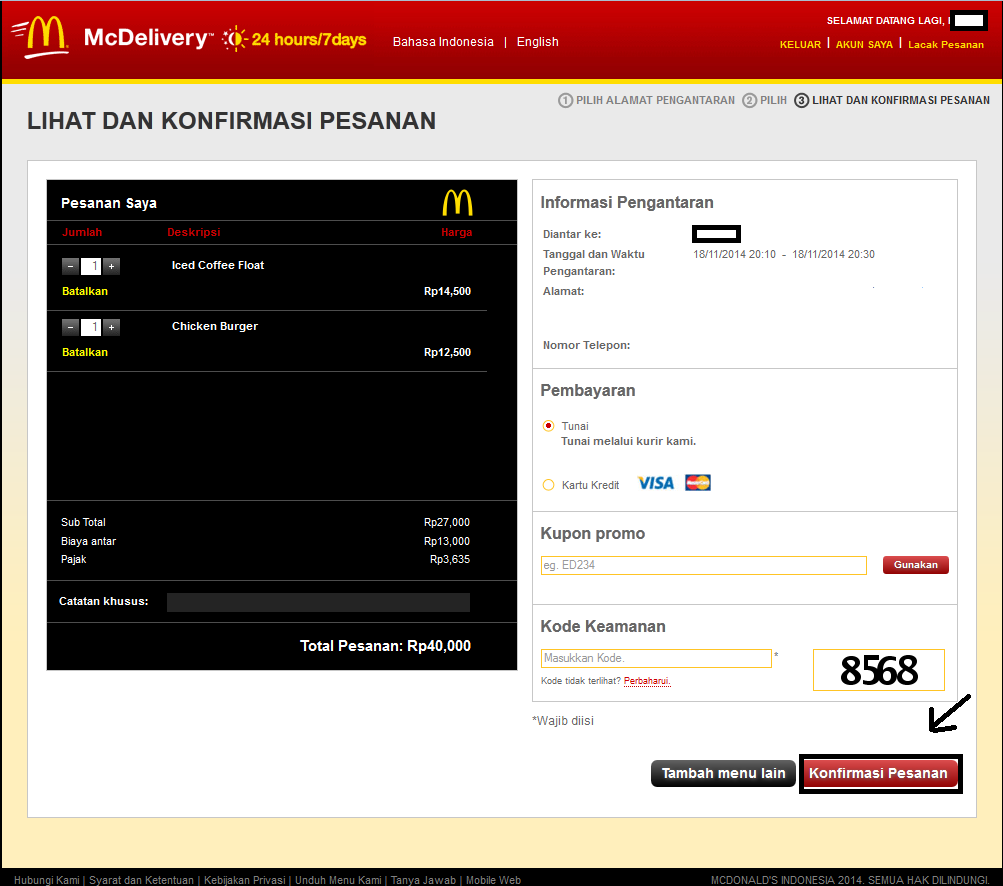
Task: Click minus icon to decrease Chicken Burger
Action: pyautogui.click(x=69, y=327)
